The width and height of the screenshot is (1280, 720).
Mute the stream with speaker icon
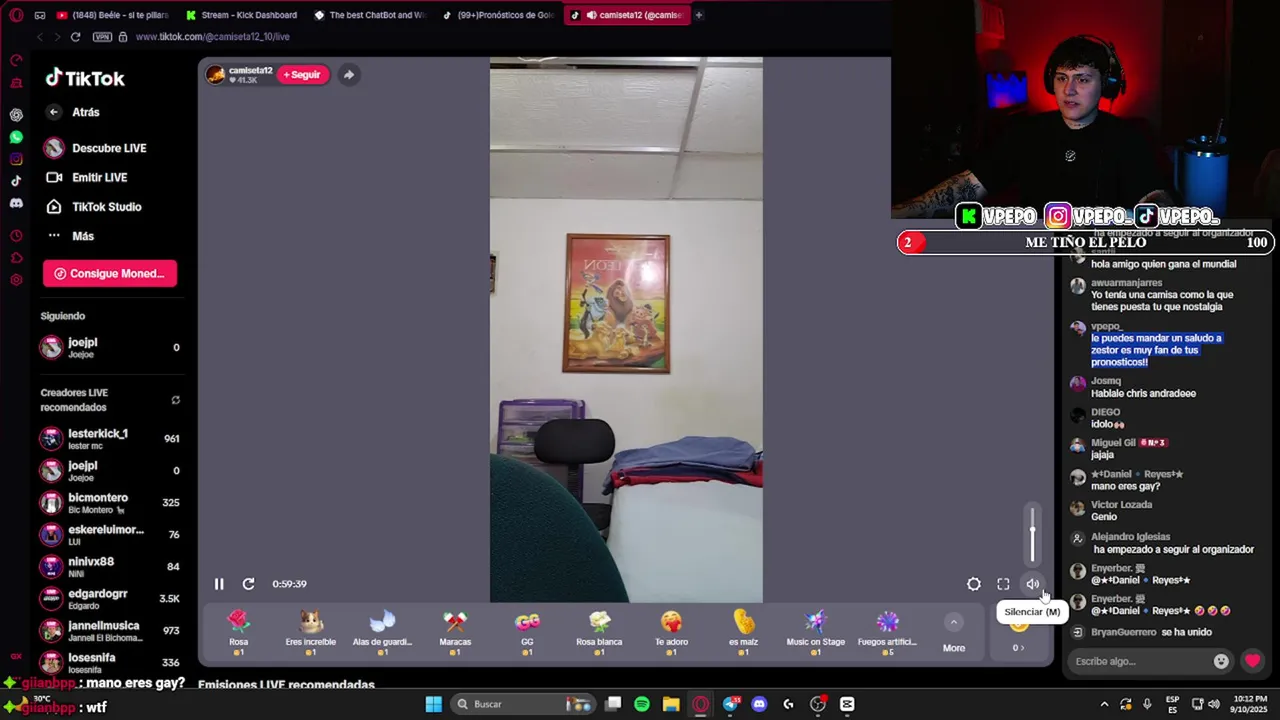coord(1032,584)
